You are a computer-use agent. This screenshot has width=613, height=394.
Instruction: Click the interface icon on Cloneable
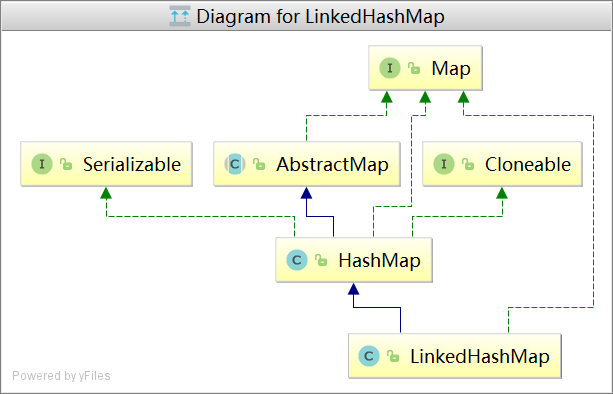[444, 164]
